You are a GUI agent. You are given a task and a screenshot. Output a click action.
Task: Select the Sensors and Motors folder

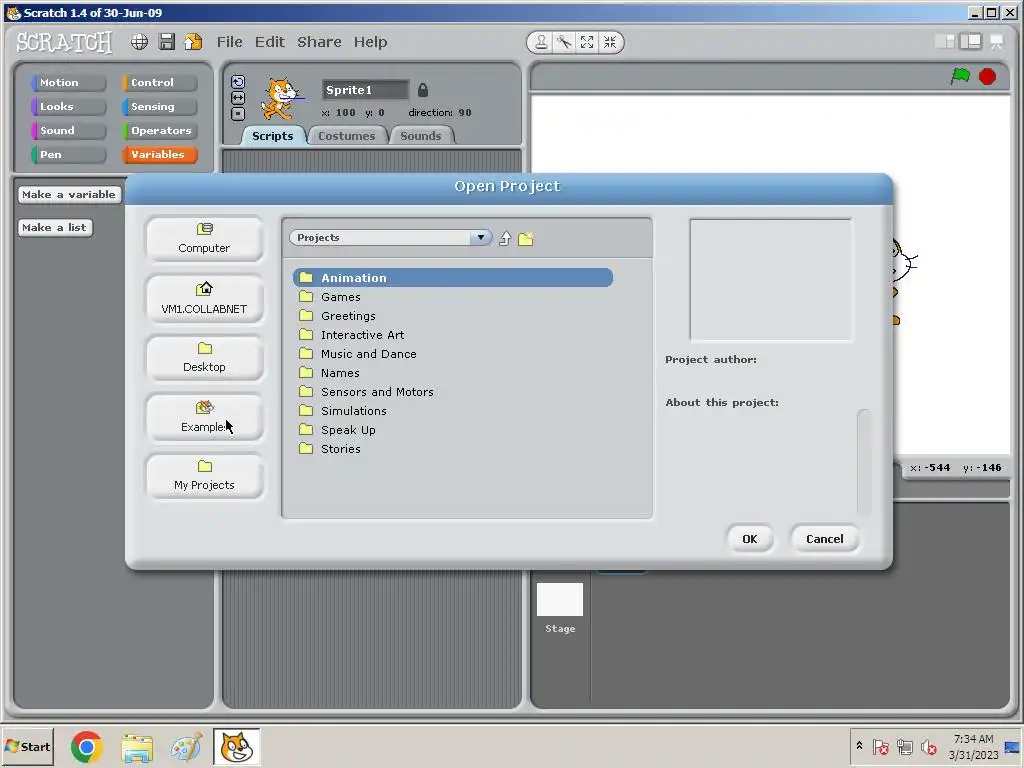click(453, 392)
